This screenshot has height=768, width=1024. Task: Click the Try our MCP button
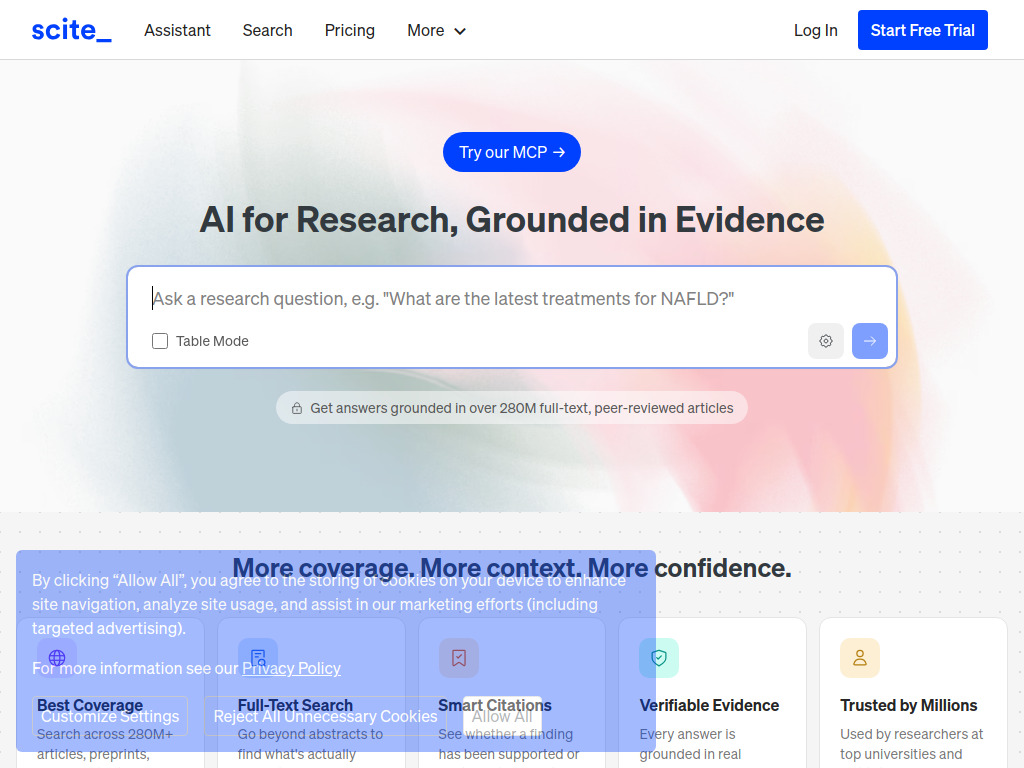[512, 152]
